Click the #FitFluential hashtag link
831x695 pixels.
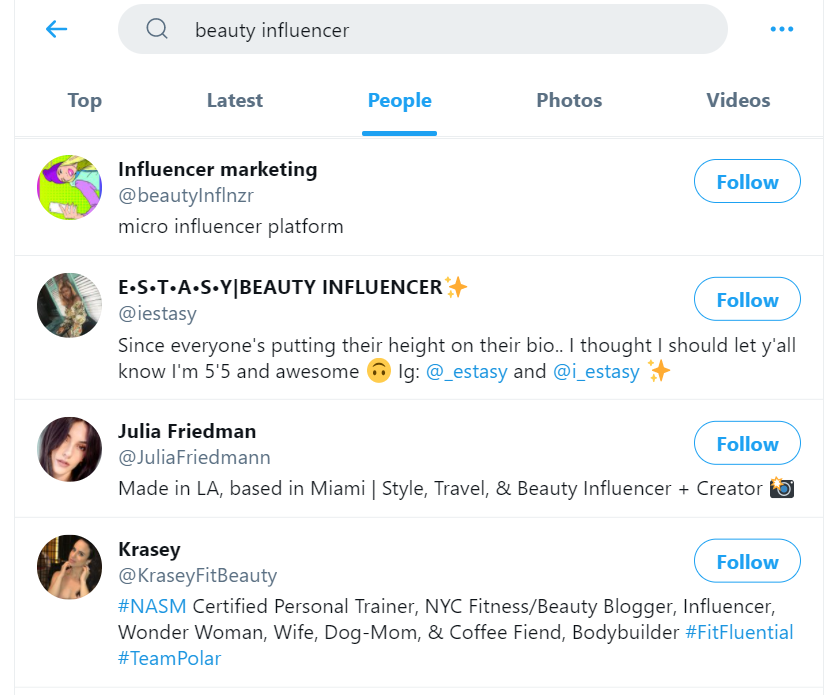pos(739,630)
